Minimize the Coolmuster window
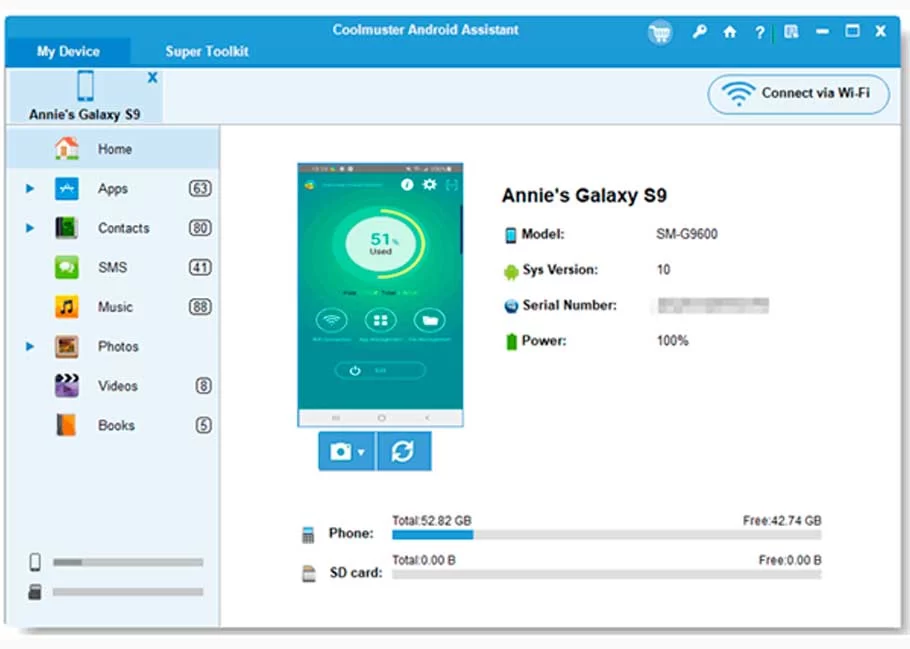This screenshot has width=910, height=649. tap(822, 31)
